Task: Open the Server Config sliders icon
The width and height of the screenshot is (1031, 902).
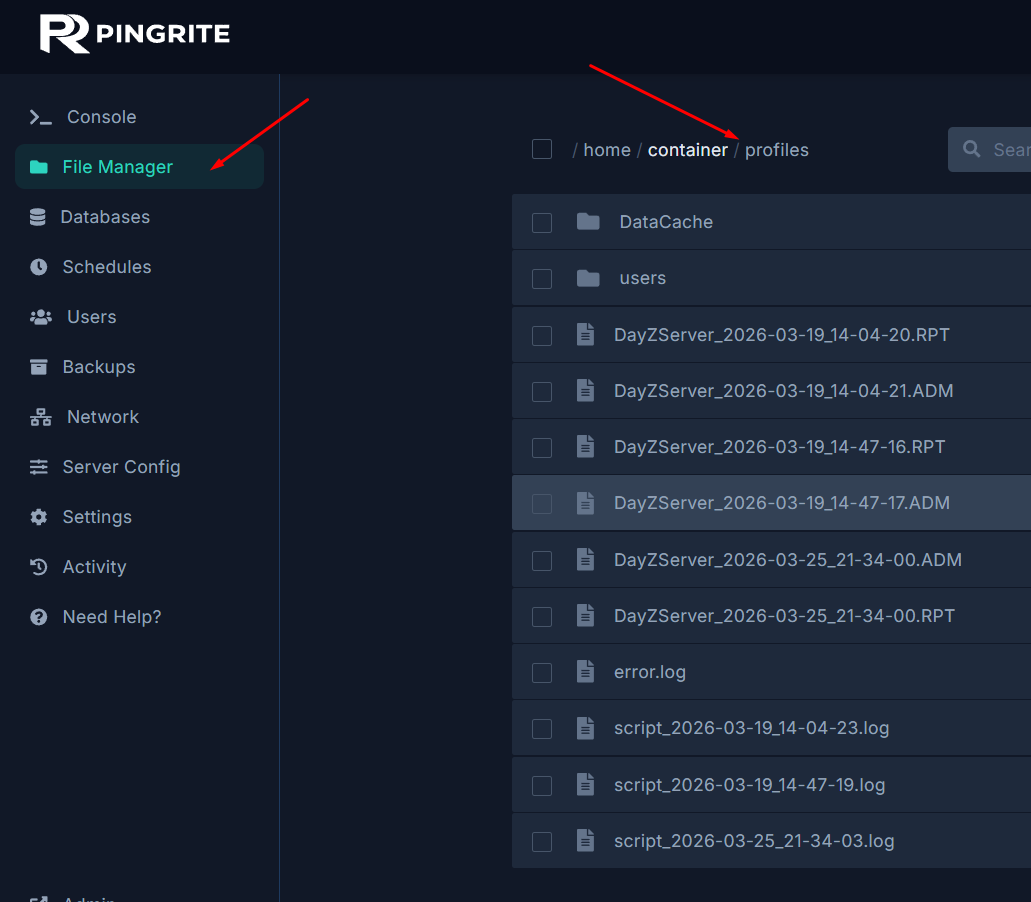Action: [x=39, y=467]
